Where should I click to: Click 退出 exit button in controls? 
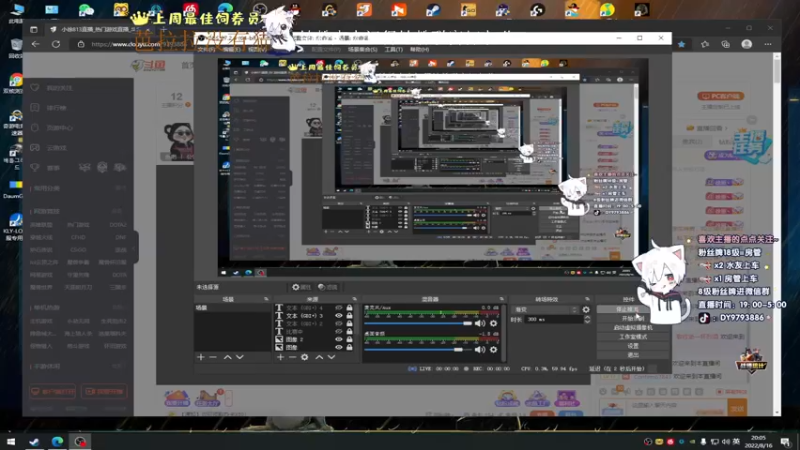click(633, 355)
